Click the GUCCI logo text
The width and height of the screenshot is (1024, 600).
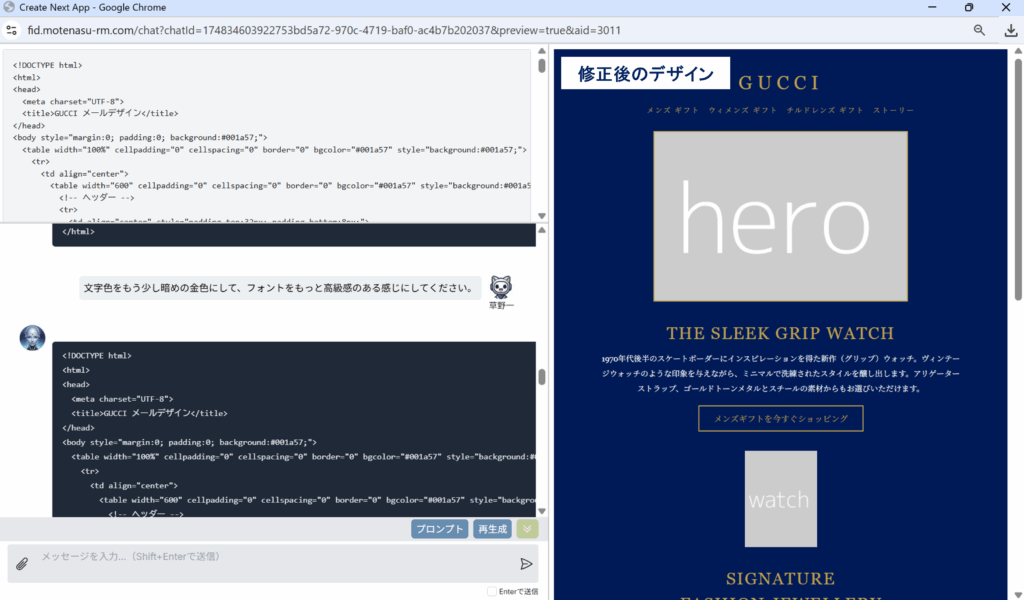click(779, 83)
